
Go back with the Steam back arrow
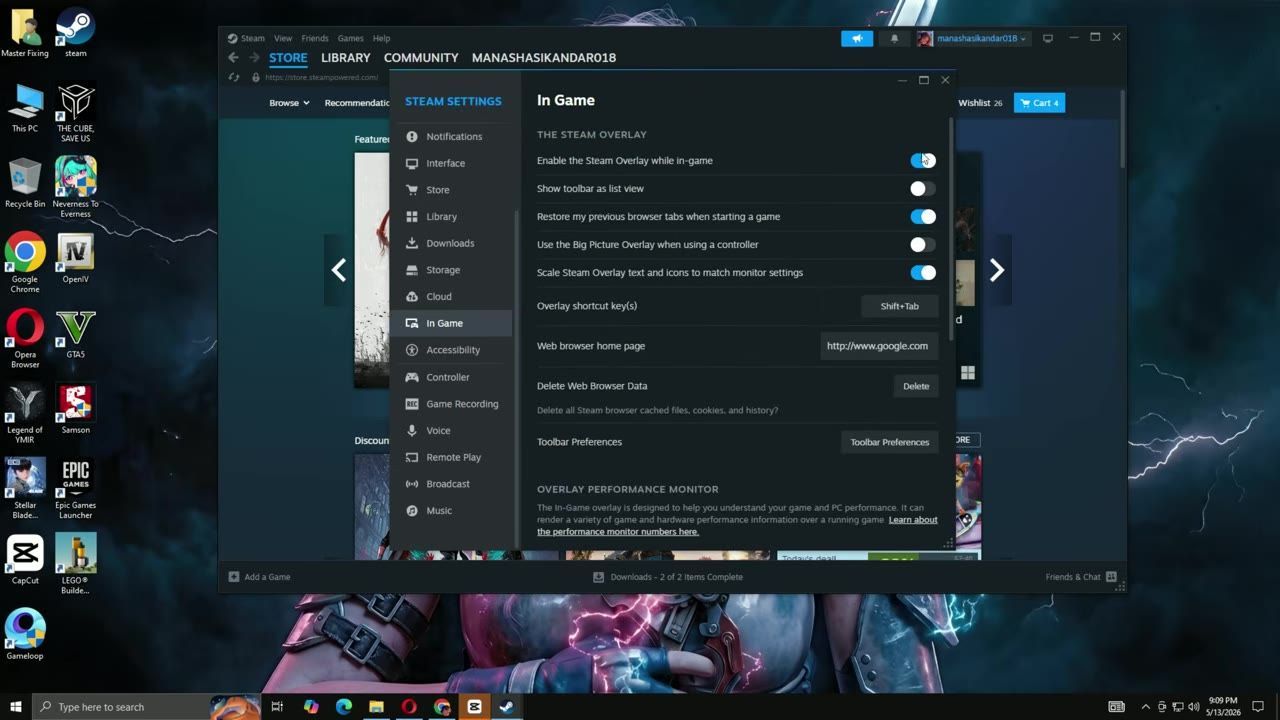click(x=233, y=57)
